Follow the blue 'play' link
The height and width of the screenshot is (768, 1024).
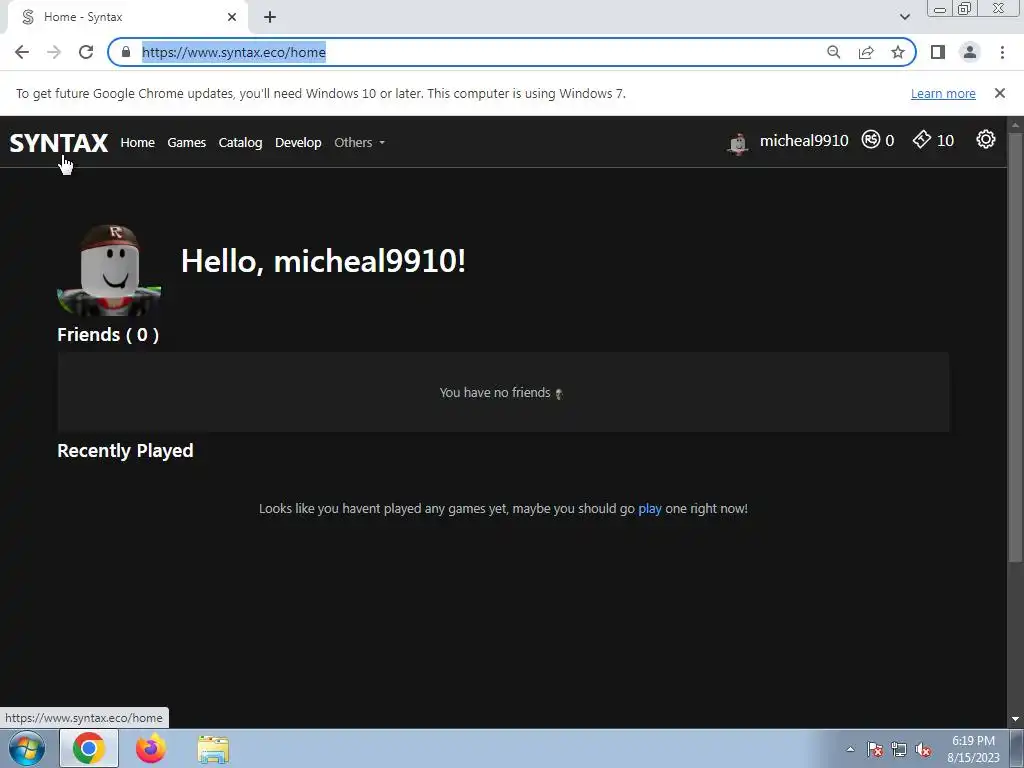tap(650, 509)
